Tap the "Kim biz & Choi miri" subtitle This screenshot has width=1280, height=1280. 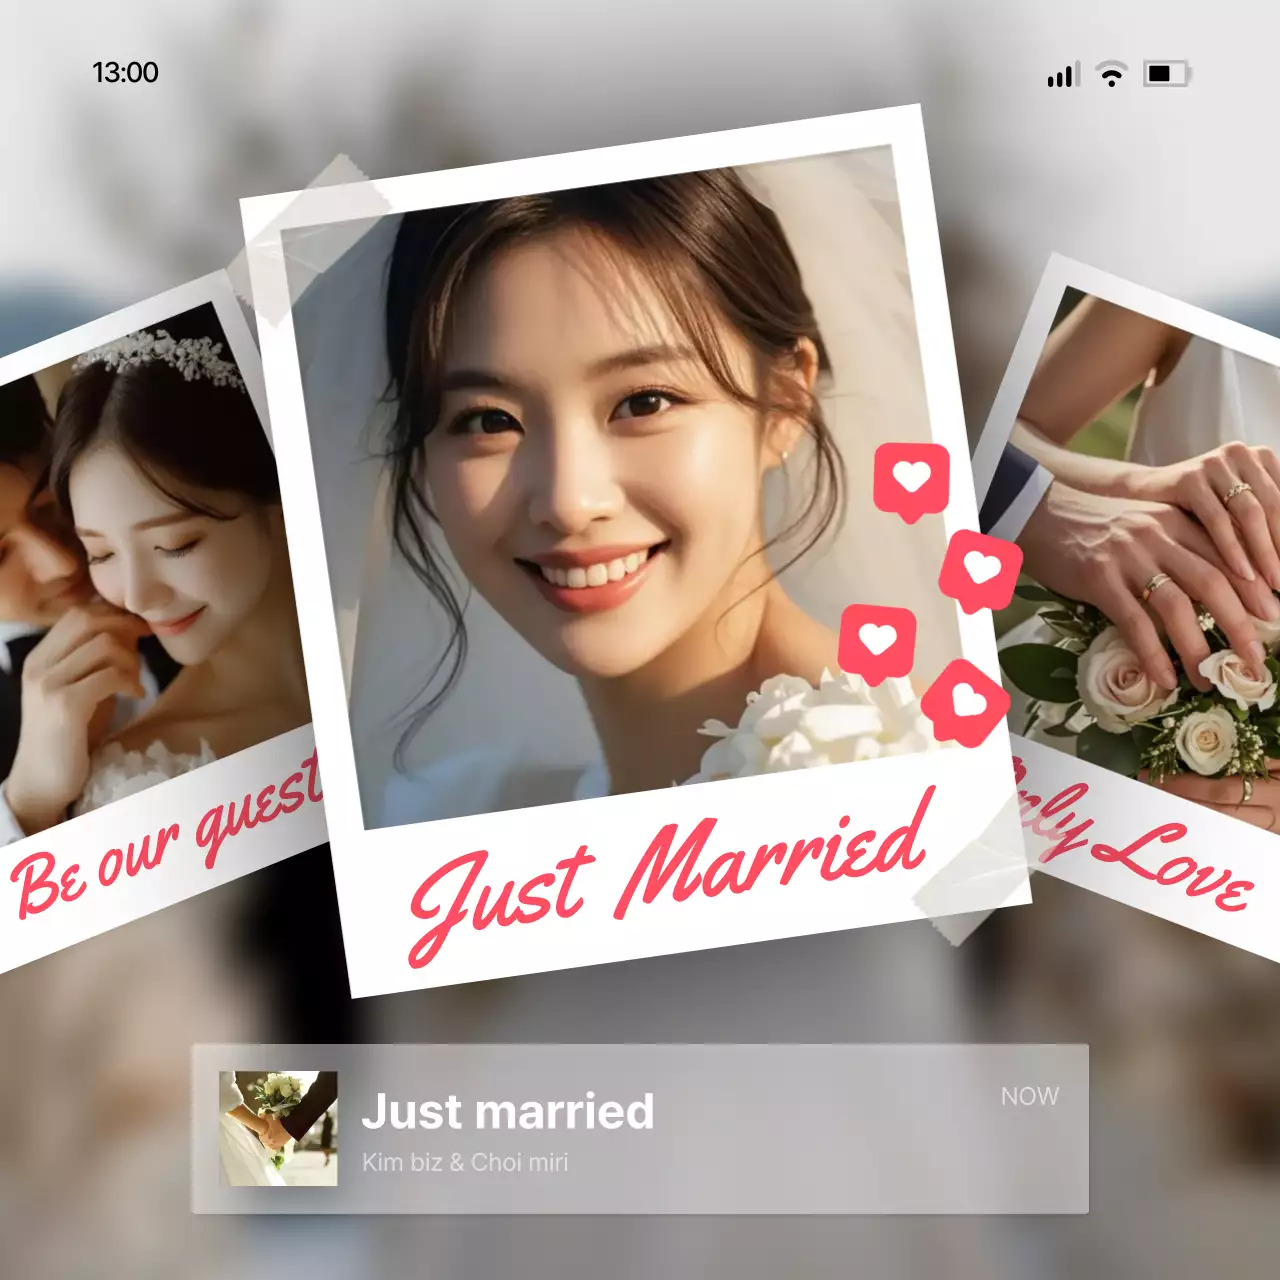(465, 1163)
